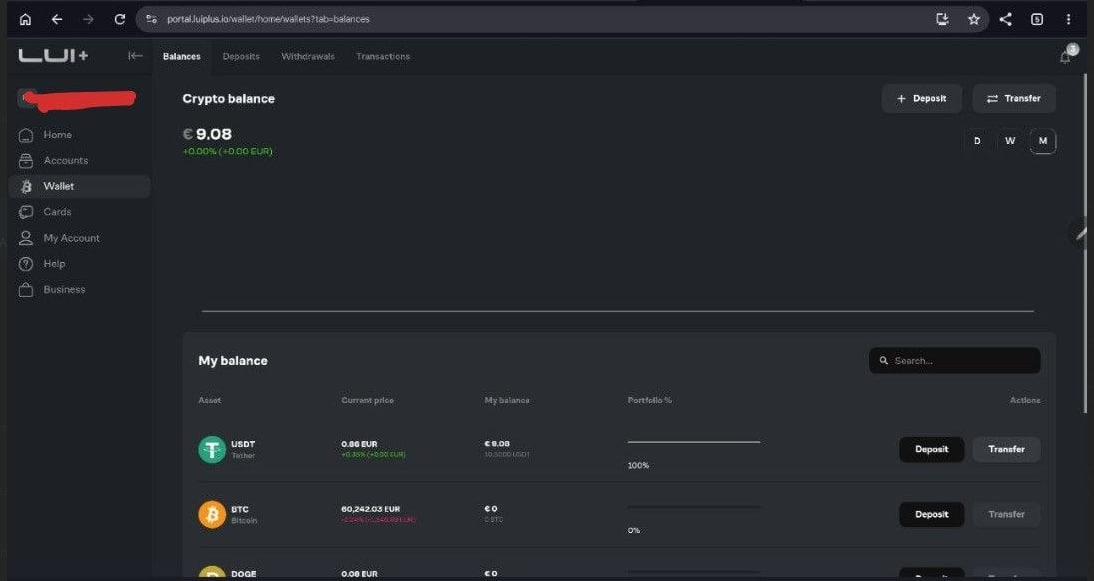The height and width of the screenshot is (581, 1094).
Task: Click the asset search field
Action: point(954,361)
